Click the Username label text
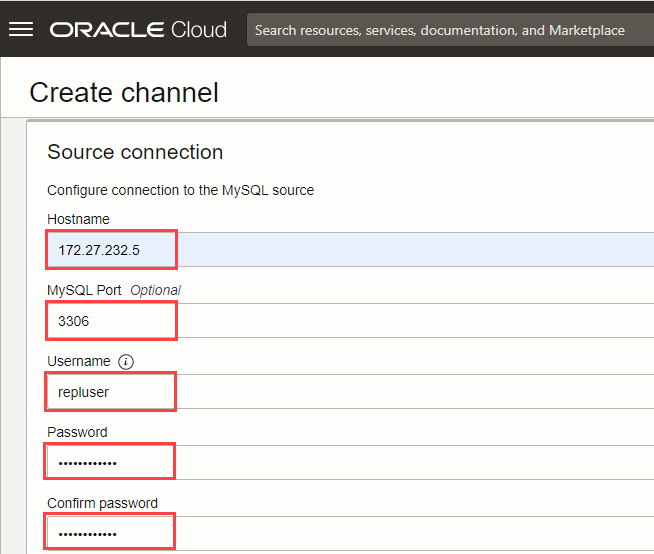654x554 pixels. tap(79, 361)
